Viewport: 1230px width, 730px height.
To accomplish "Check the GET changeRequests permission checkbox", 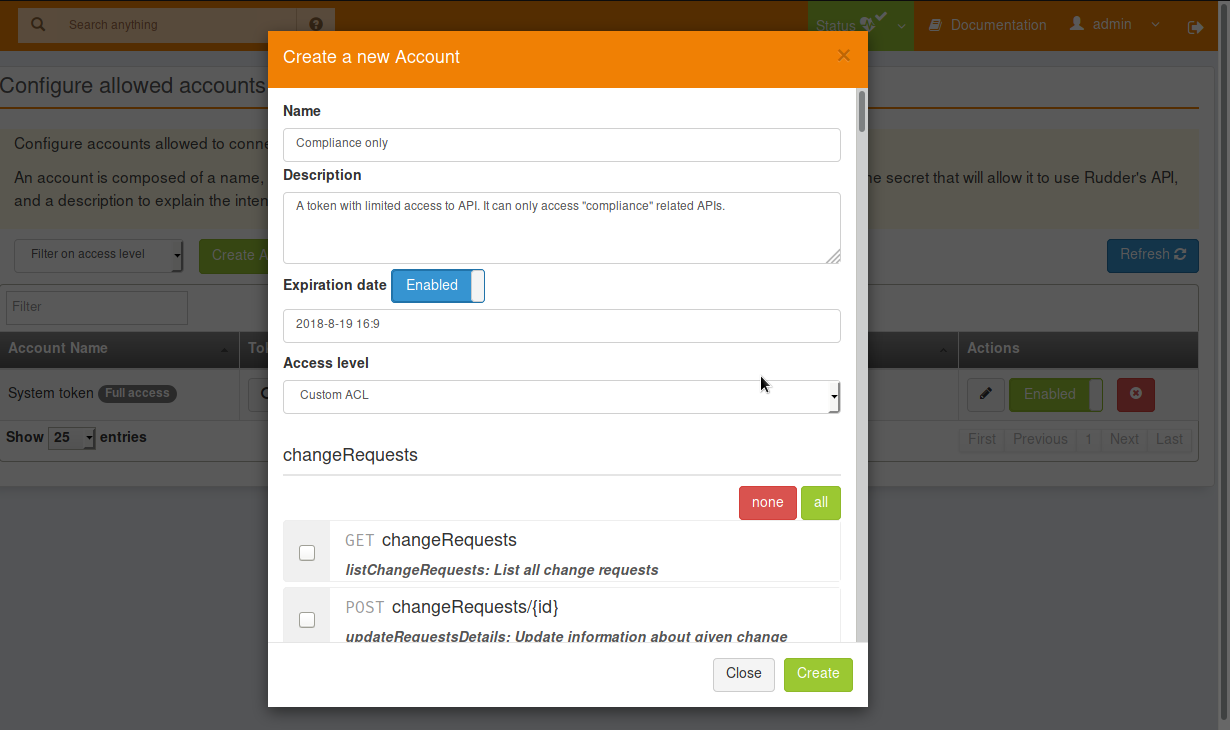I will (307, 552).
